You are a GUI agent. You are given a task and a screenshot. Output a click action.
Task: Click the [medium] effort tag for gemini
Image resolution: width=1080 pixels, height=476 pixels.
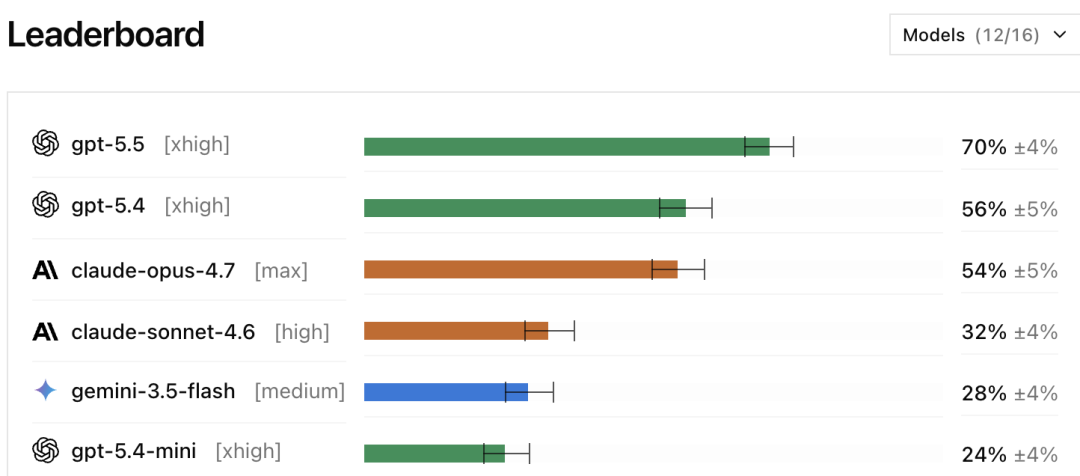(300, 391)
